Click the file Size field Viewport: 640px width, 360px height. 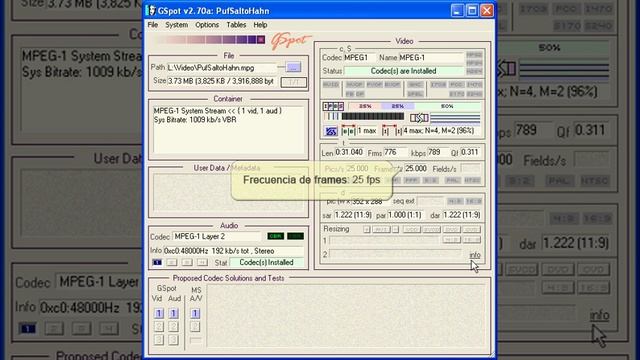click(x=222, y=81)
